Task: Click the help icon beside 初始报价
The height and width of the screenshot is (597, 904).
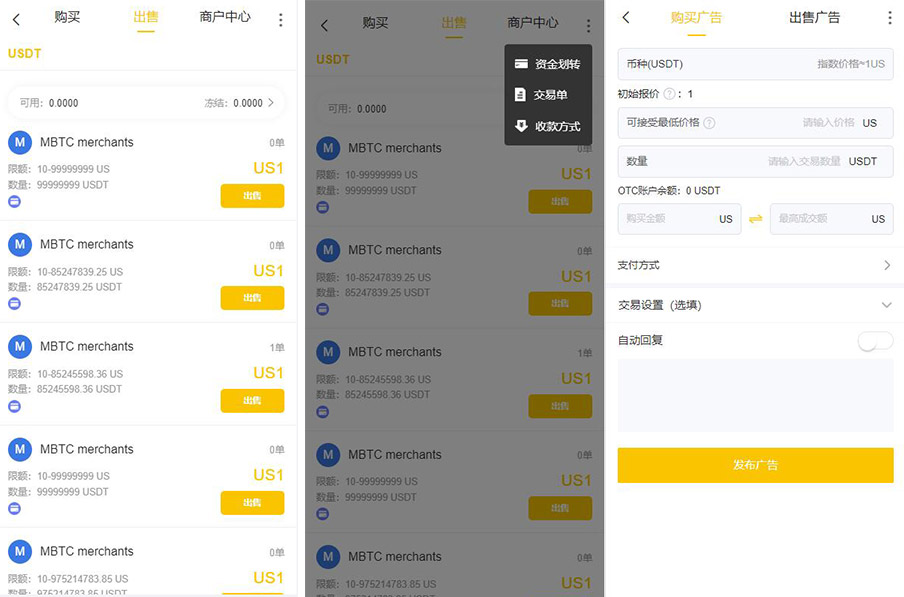Action: [x=669, y=94]
